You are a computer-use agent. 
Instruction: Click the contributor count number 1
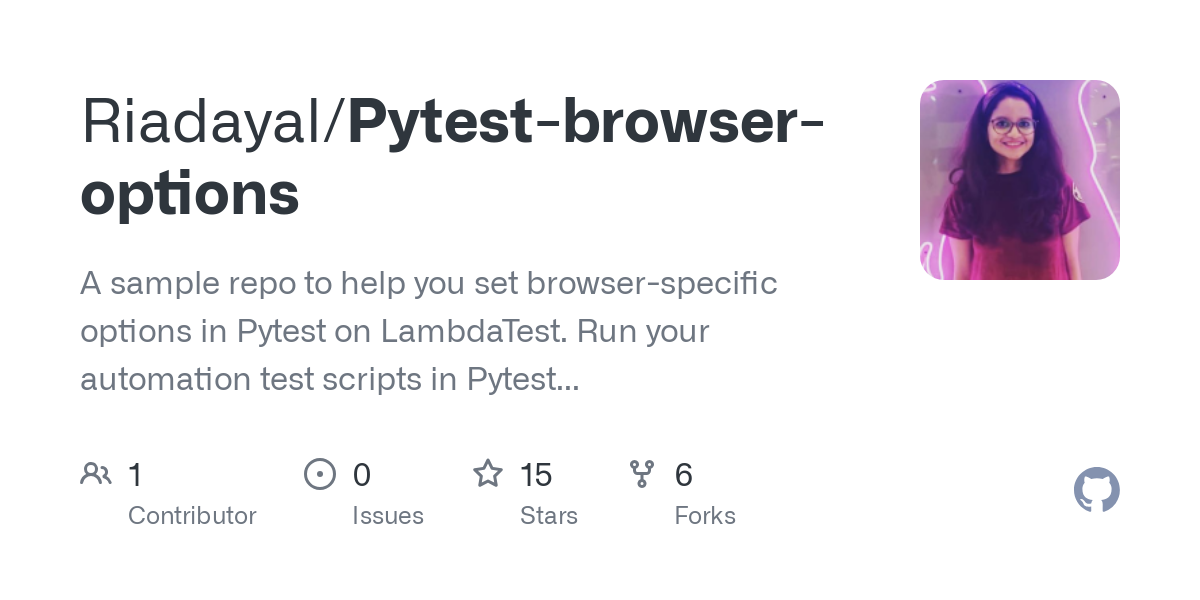135,474
